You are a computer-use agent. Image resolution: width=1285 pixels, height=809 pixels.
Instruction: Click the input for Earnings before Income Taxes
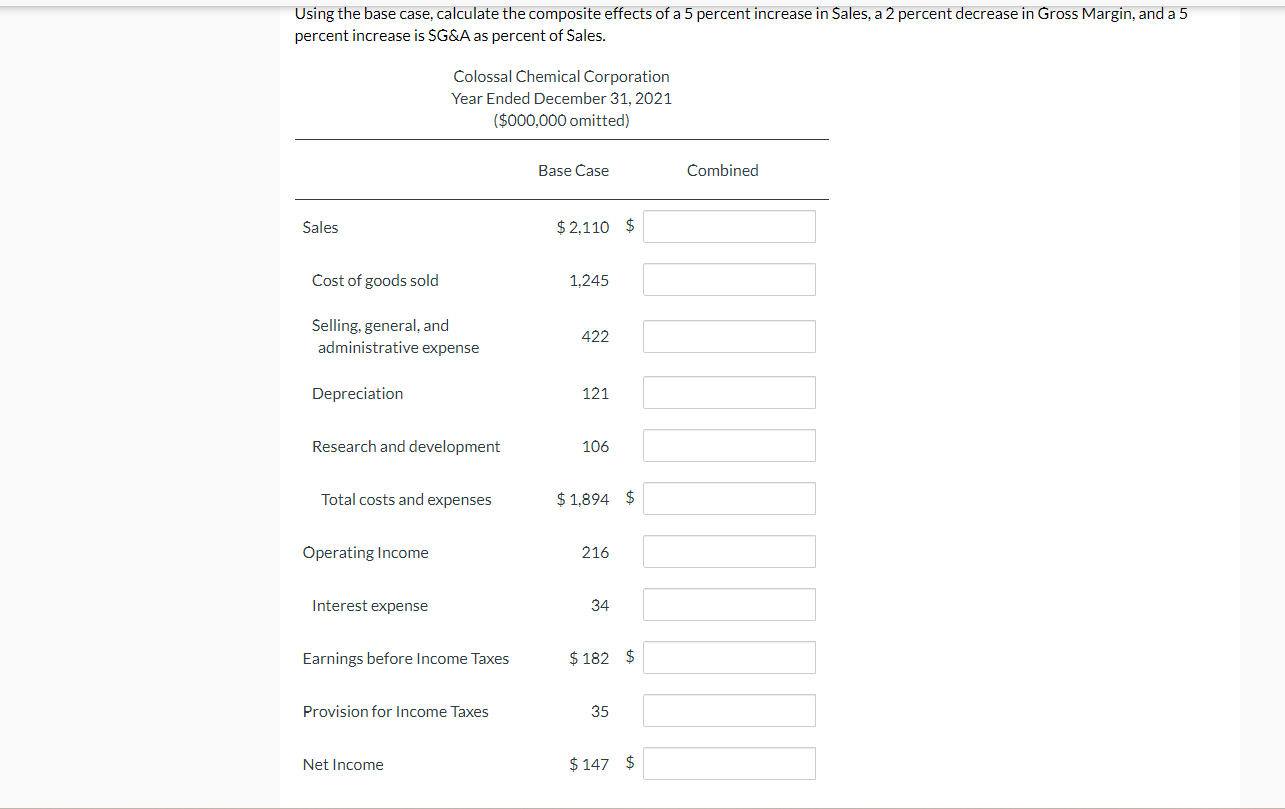click(x=729, y=657)
